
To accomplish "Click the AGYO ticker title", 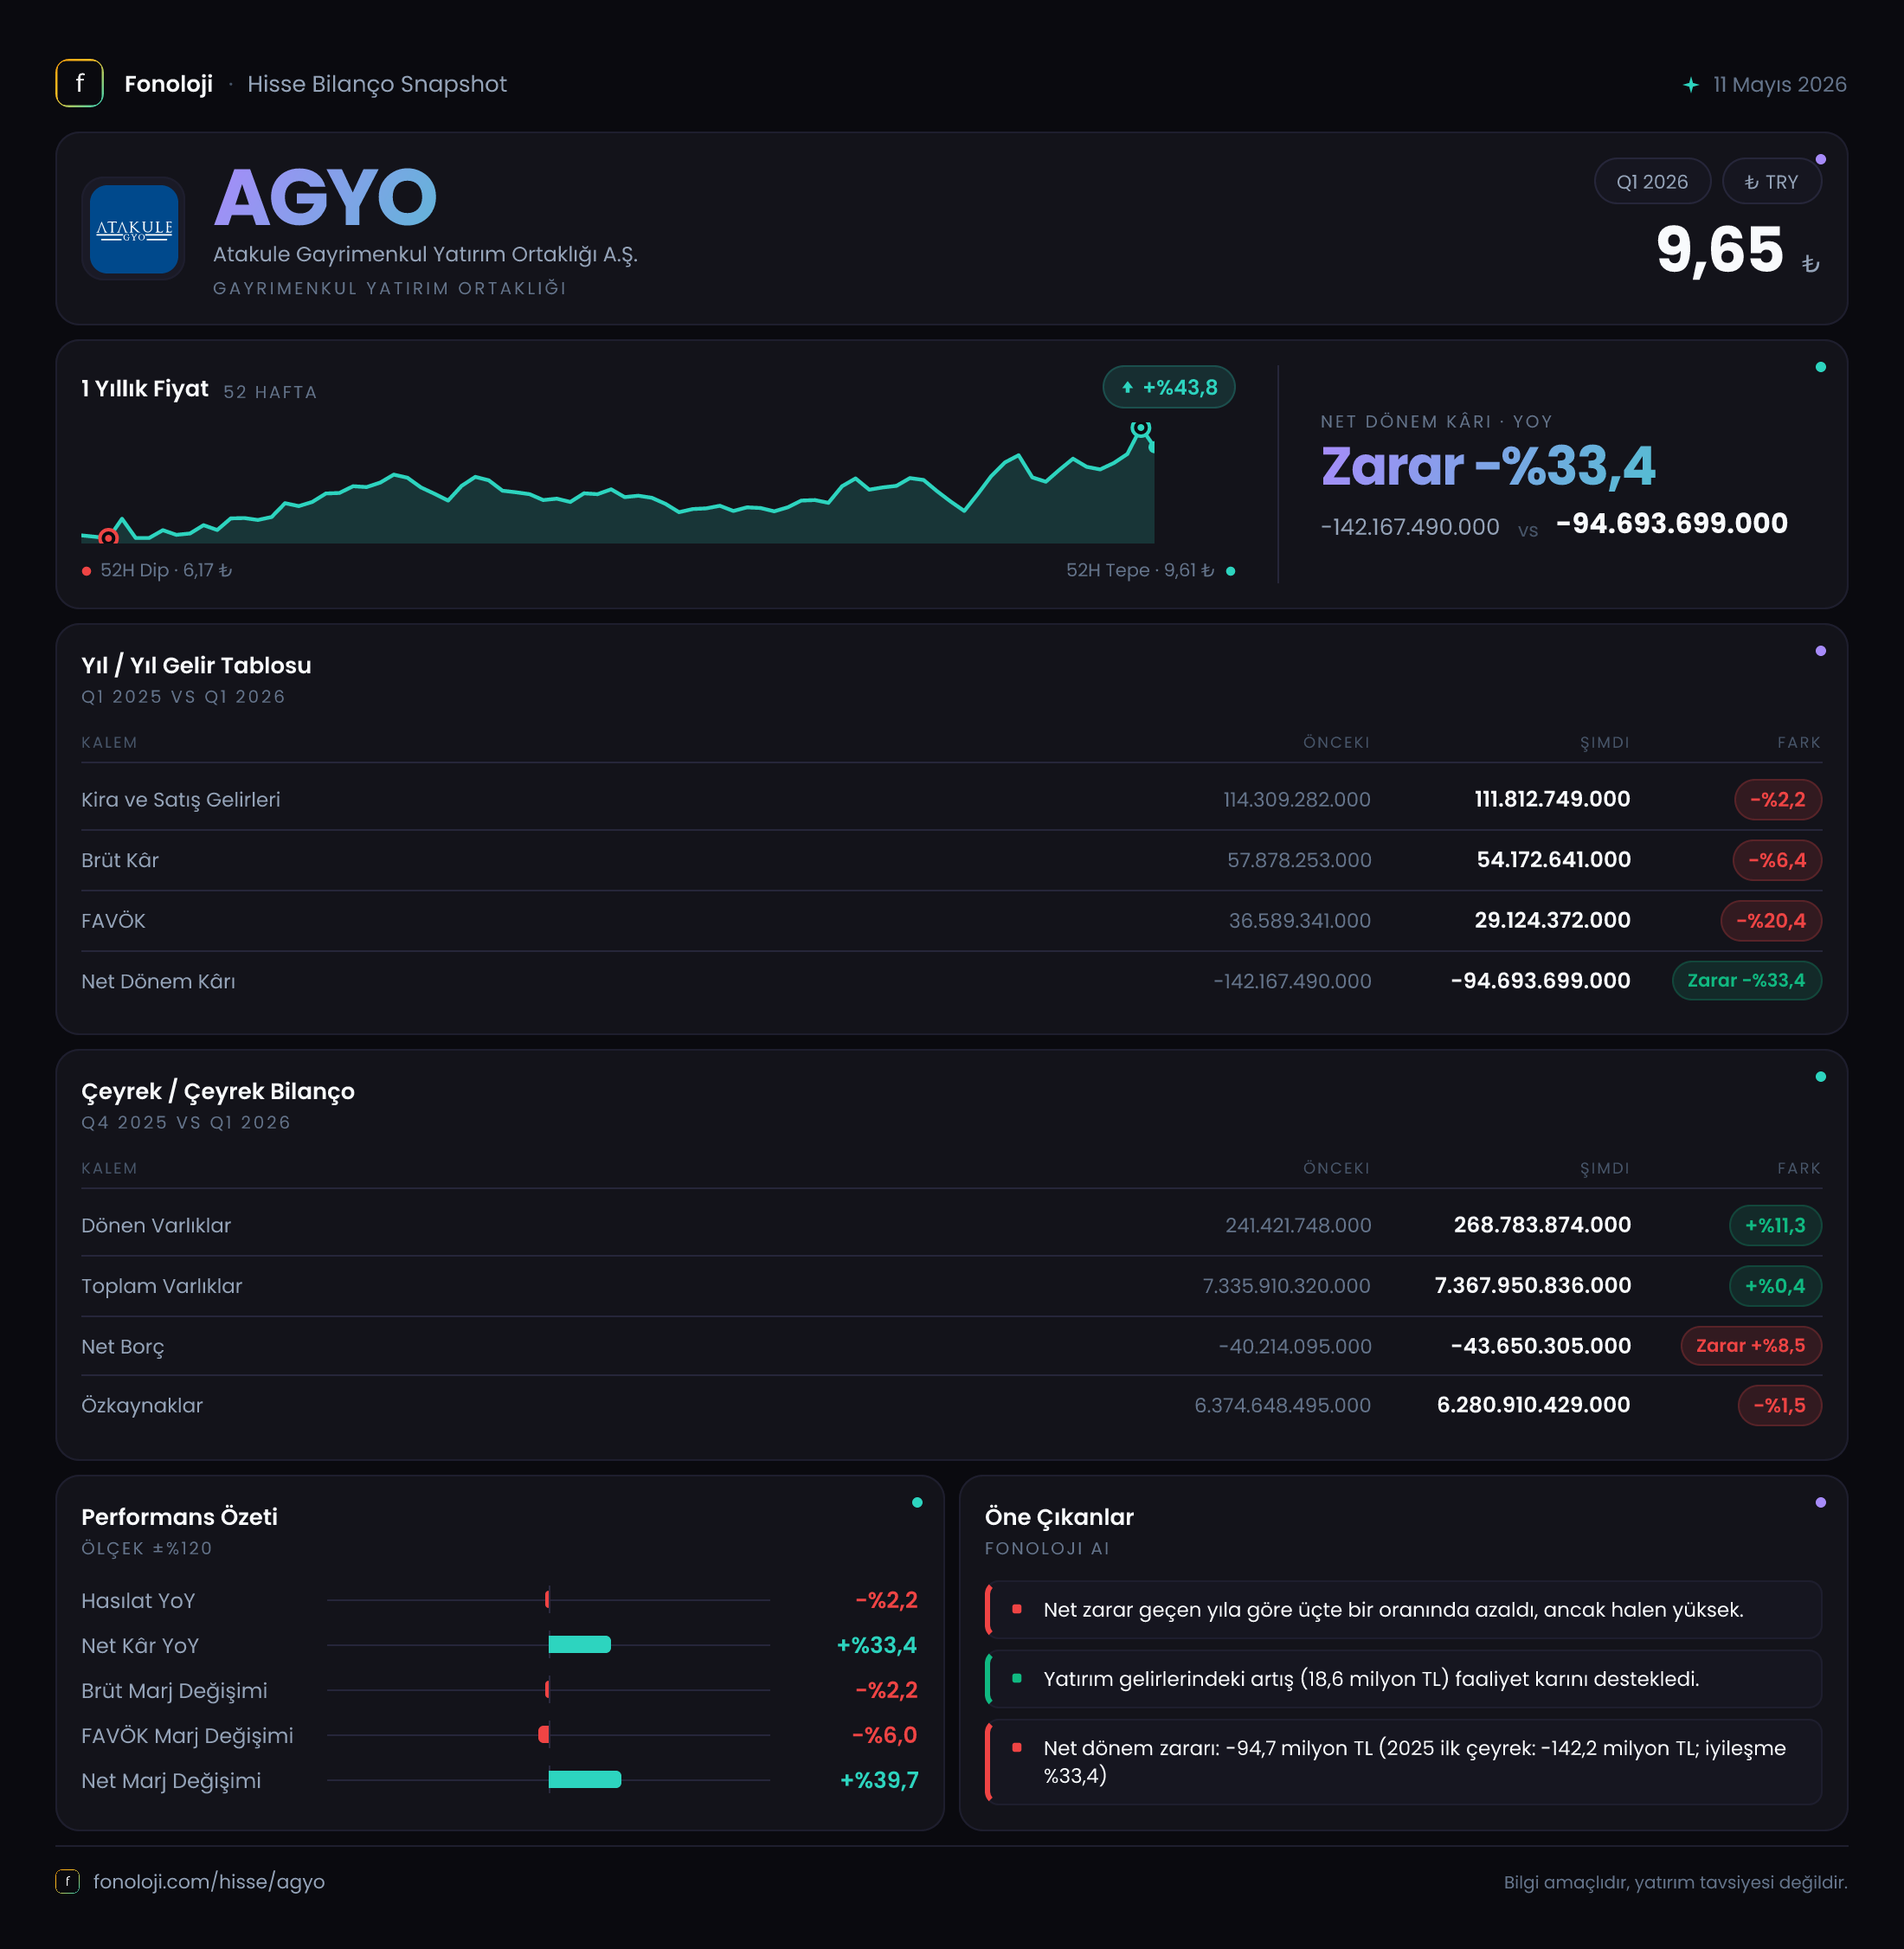I will [x=325, y=197].
